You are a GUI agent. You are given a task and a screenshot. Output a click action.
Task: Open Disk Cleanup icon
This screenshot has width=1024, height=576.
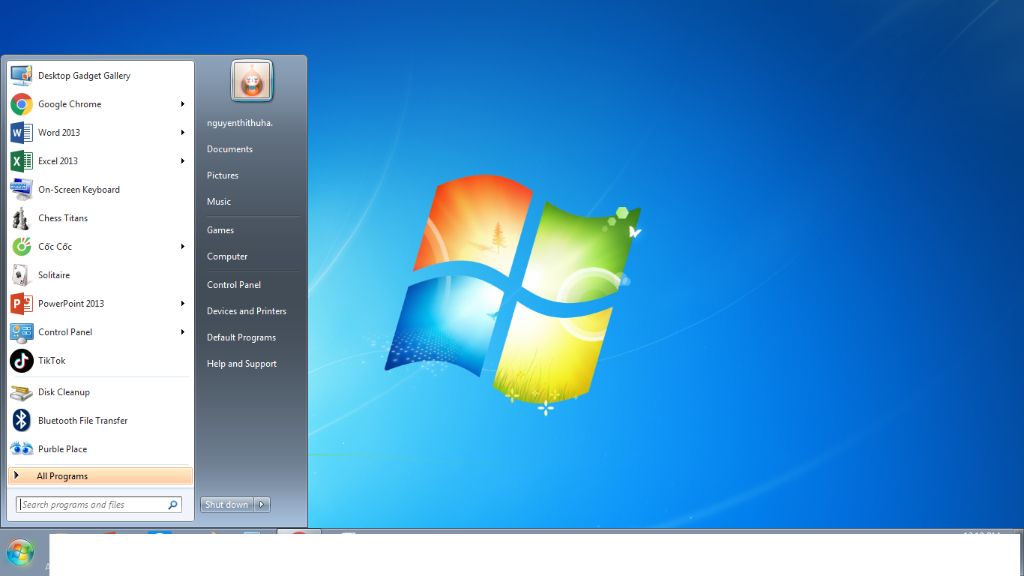pyautogui.click(x=22, y=392)
